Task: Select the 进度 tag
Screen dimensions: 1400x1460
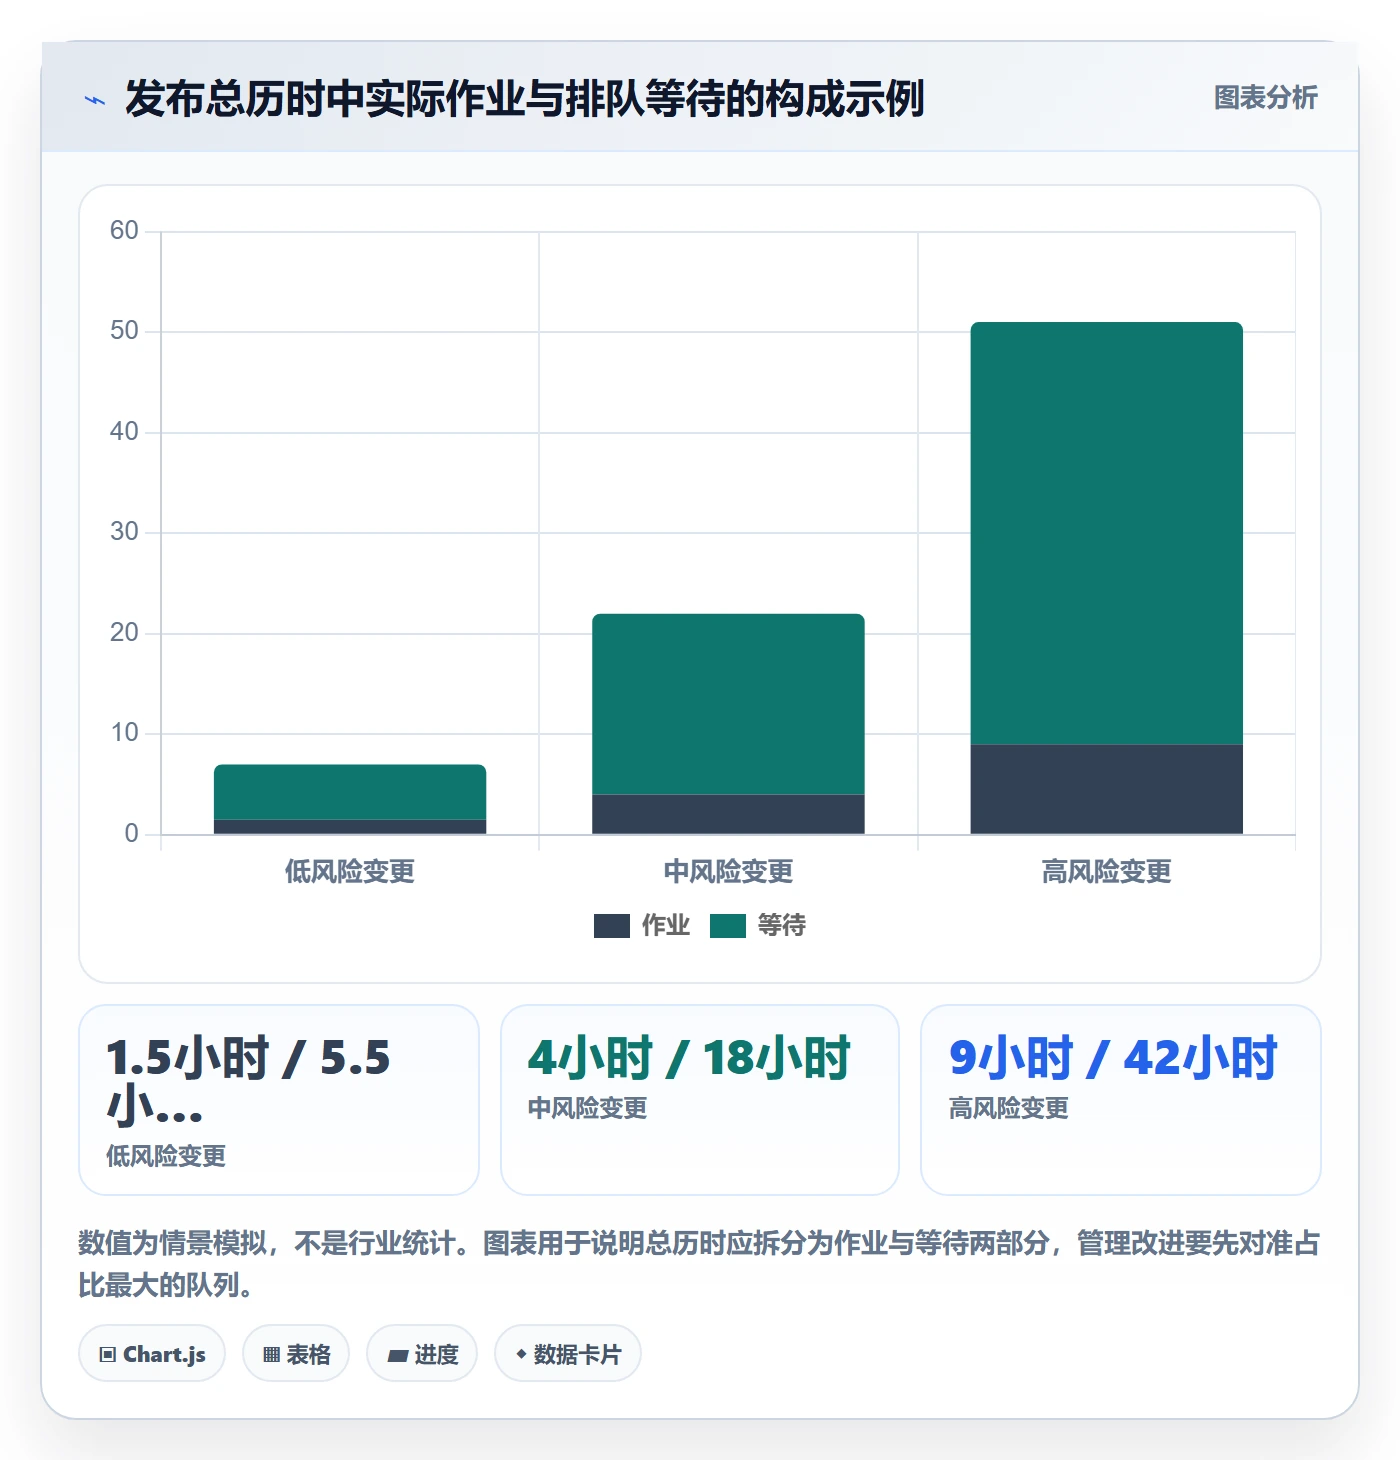Action: coord(422,1354)
